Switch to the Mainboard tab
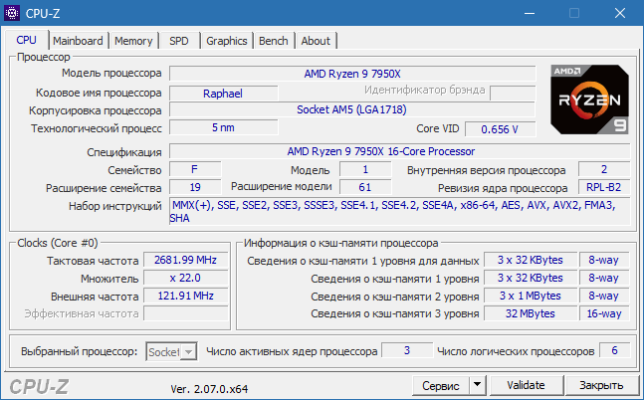The image size is (644, 400). coord(78,41)
